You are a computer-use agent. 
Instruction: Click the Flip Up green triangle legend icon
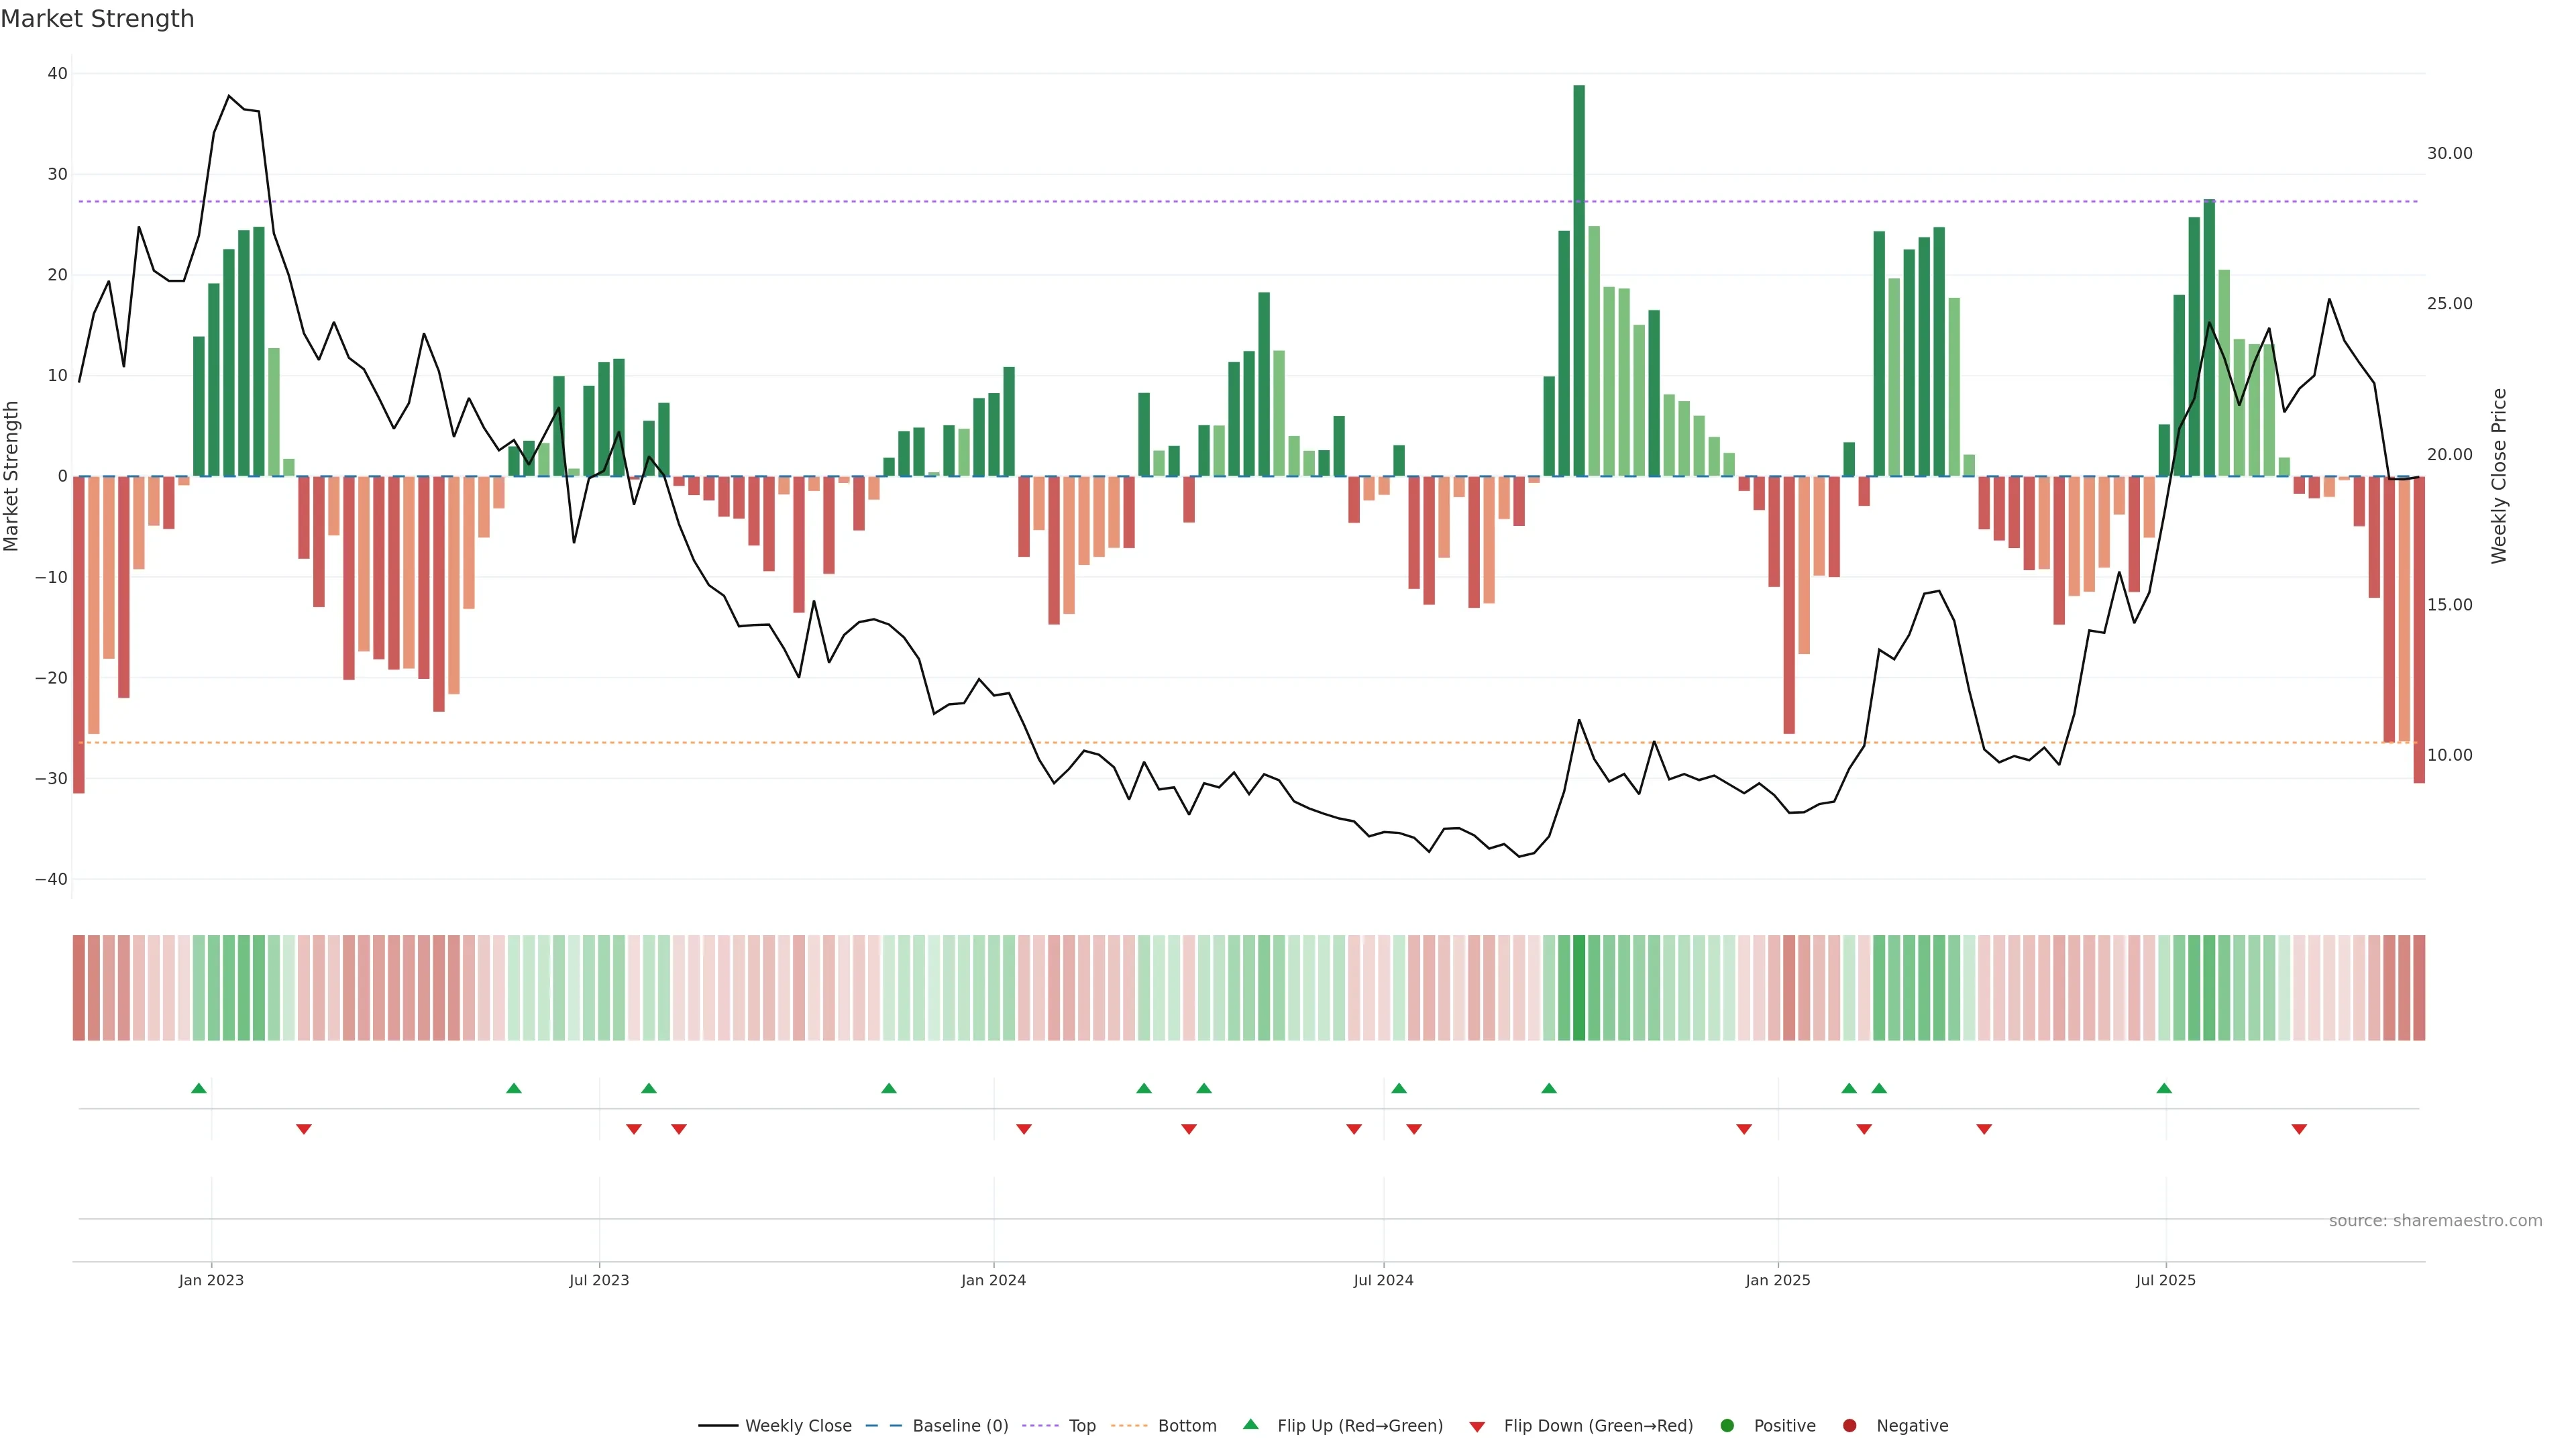click(1250, 1424)
